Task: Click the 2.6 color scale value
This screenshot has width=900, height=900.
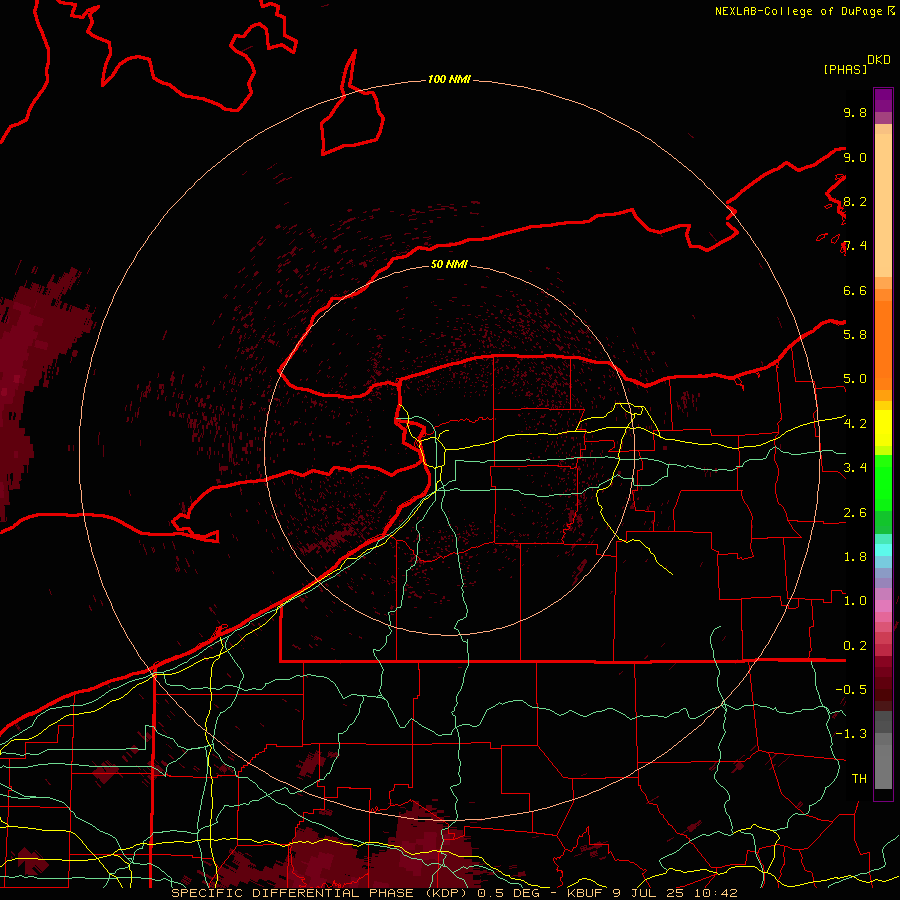Action: [x=855, y=513]
